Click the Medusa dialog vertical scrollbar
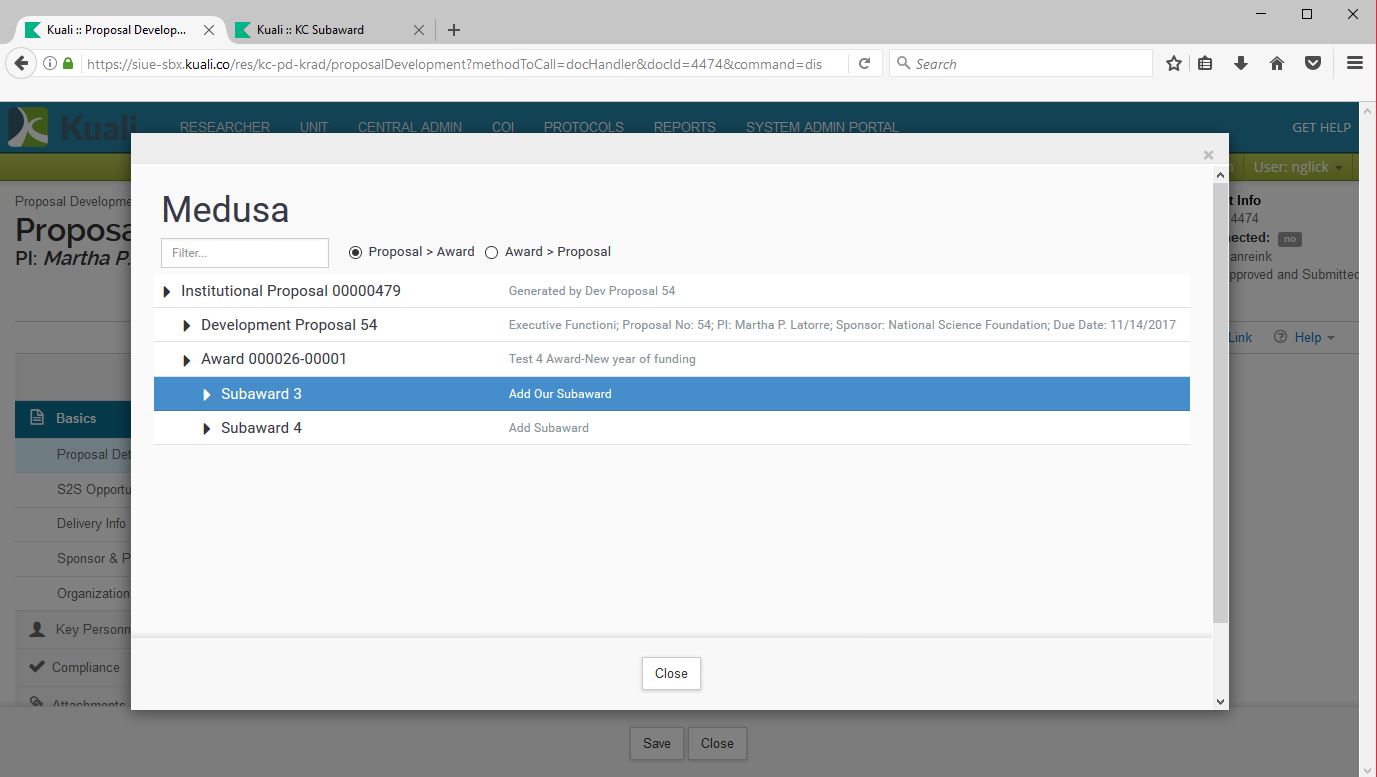This screenshot has height=777, width=1377. tap(1220, 400)
